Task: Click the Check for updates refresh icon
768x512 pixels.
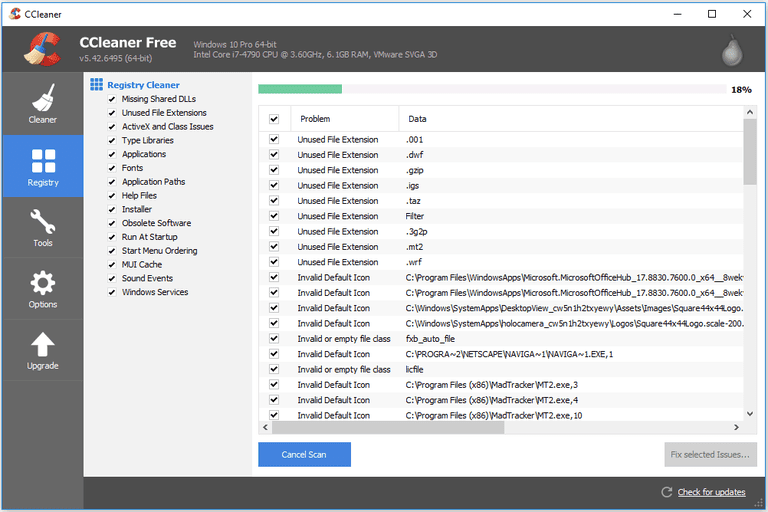Action: 668,492
